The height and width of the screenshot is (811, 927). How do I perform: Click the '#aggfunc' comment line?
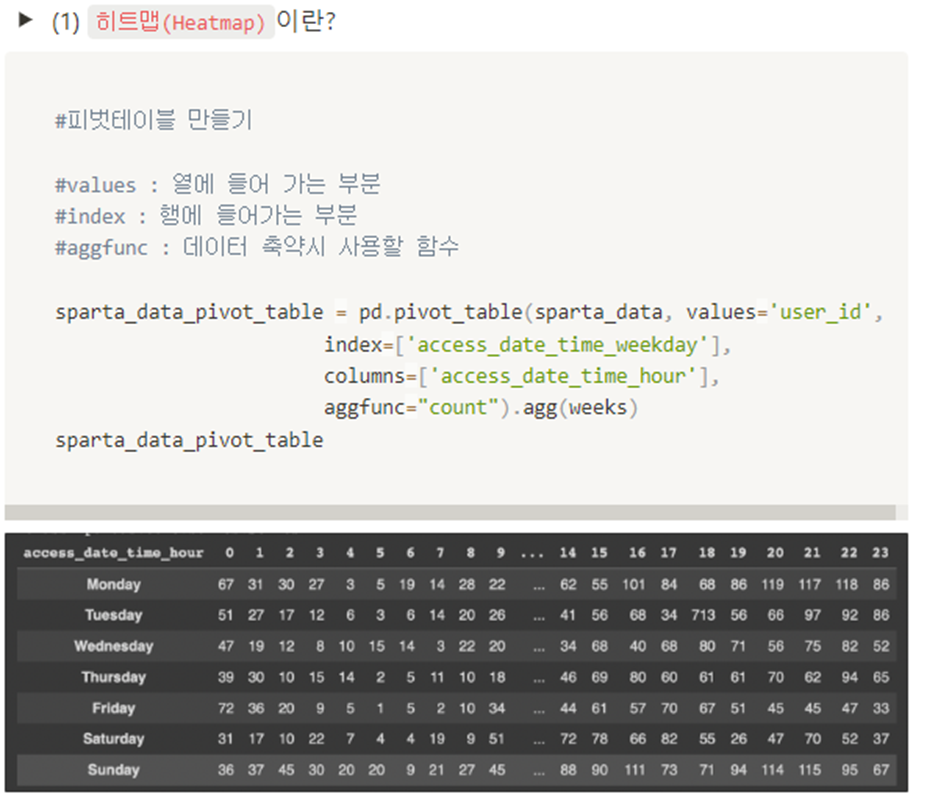click(x=257, y=246)
